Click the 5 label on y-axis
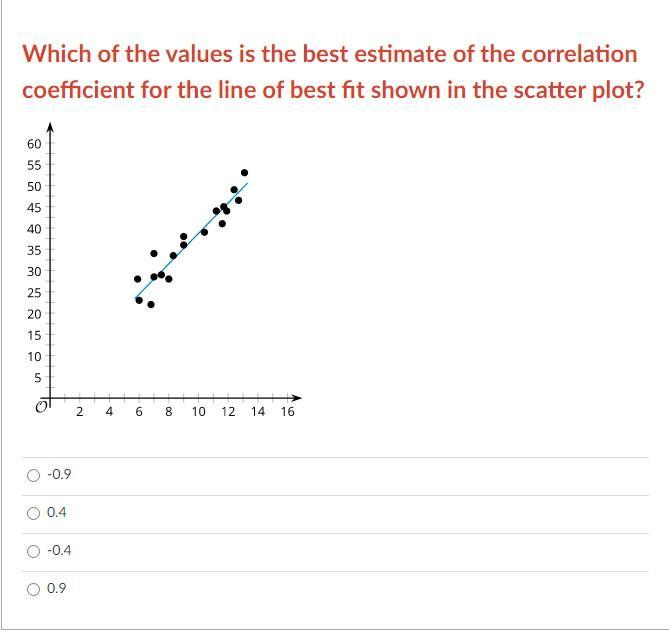 pos(38,378)
